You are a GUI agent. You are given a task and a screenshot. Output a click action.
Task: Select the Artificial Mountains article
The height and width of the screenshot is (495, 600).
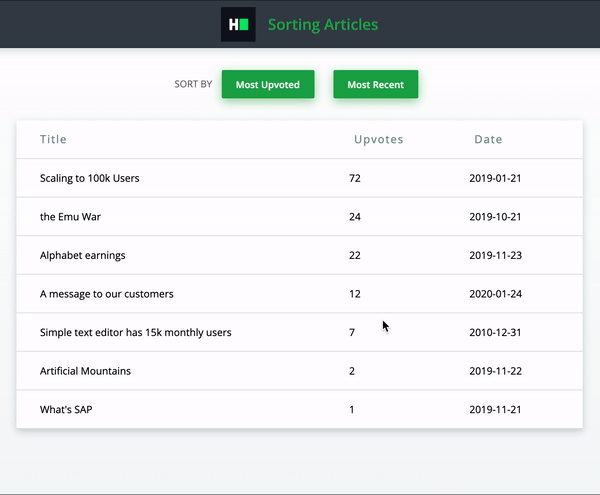click(85, 371)
